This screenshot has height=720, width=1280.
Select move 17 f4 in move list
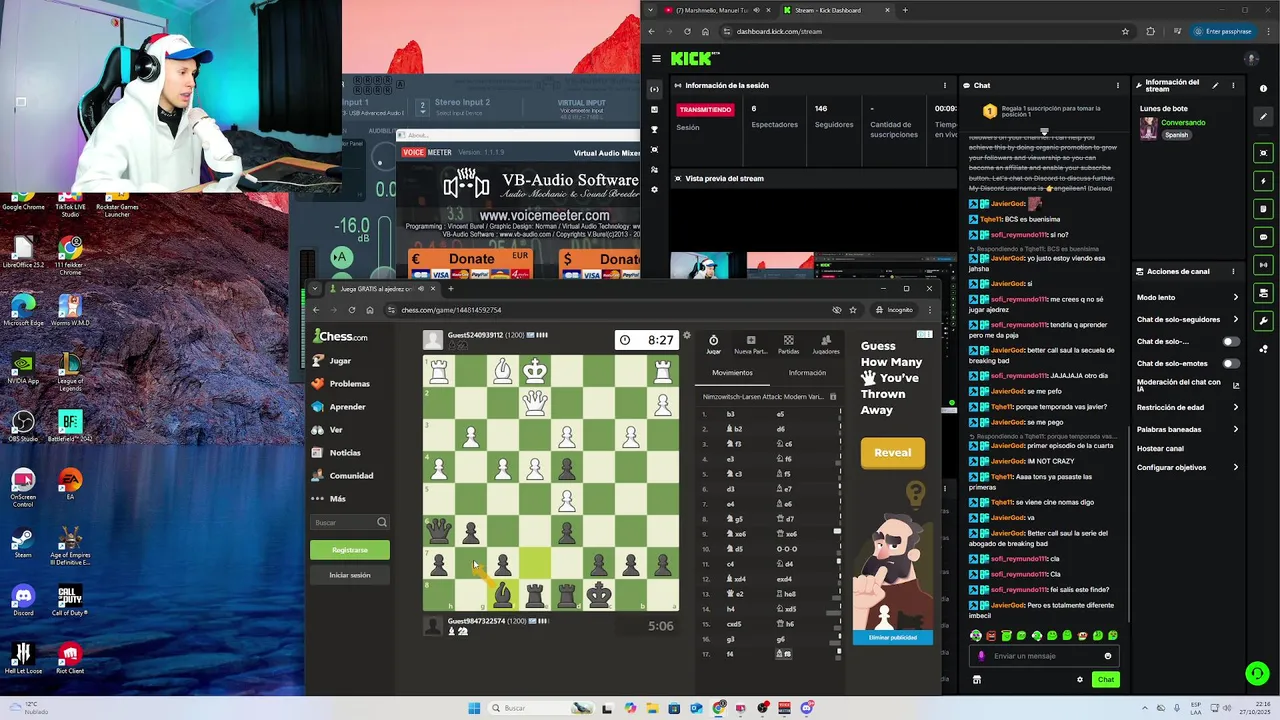coord(731,654)
